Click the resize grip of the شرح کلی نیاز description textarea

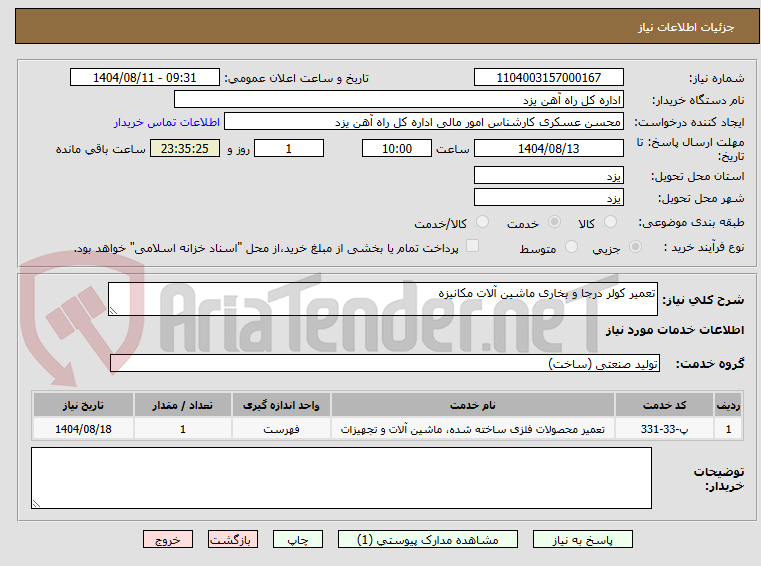pos(113,311)
